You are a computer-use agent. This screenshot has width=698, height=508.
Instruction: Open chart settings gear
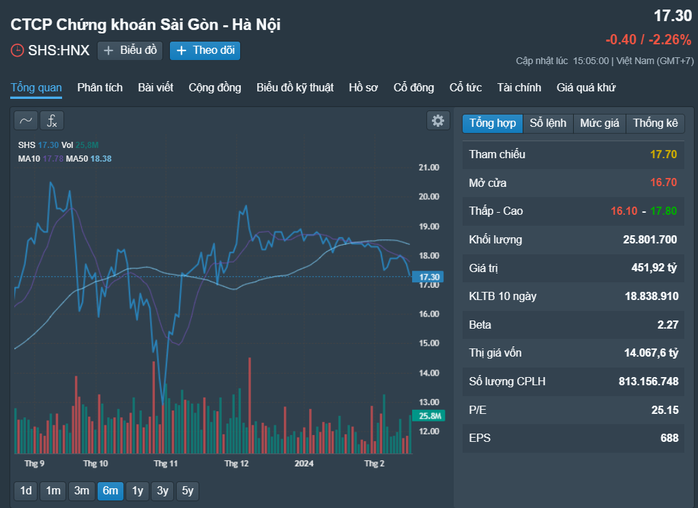[x=437, y=121]
